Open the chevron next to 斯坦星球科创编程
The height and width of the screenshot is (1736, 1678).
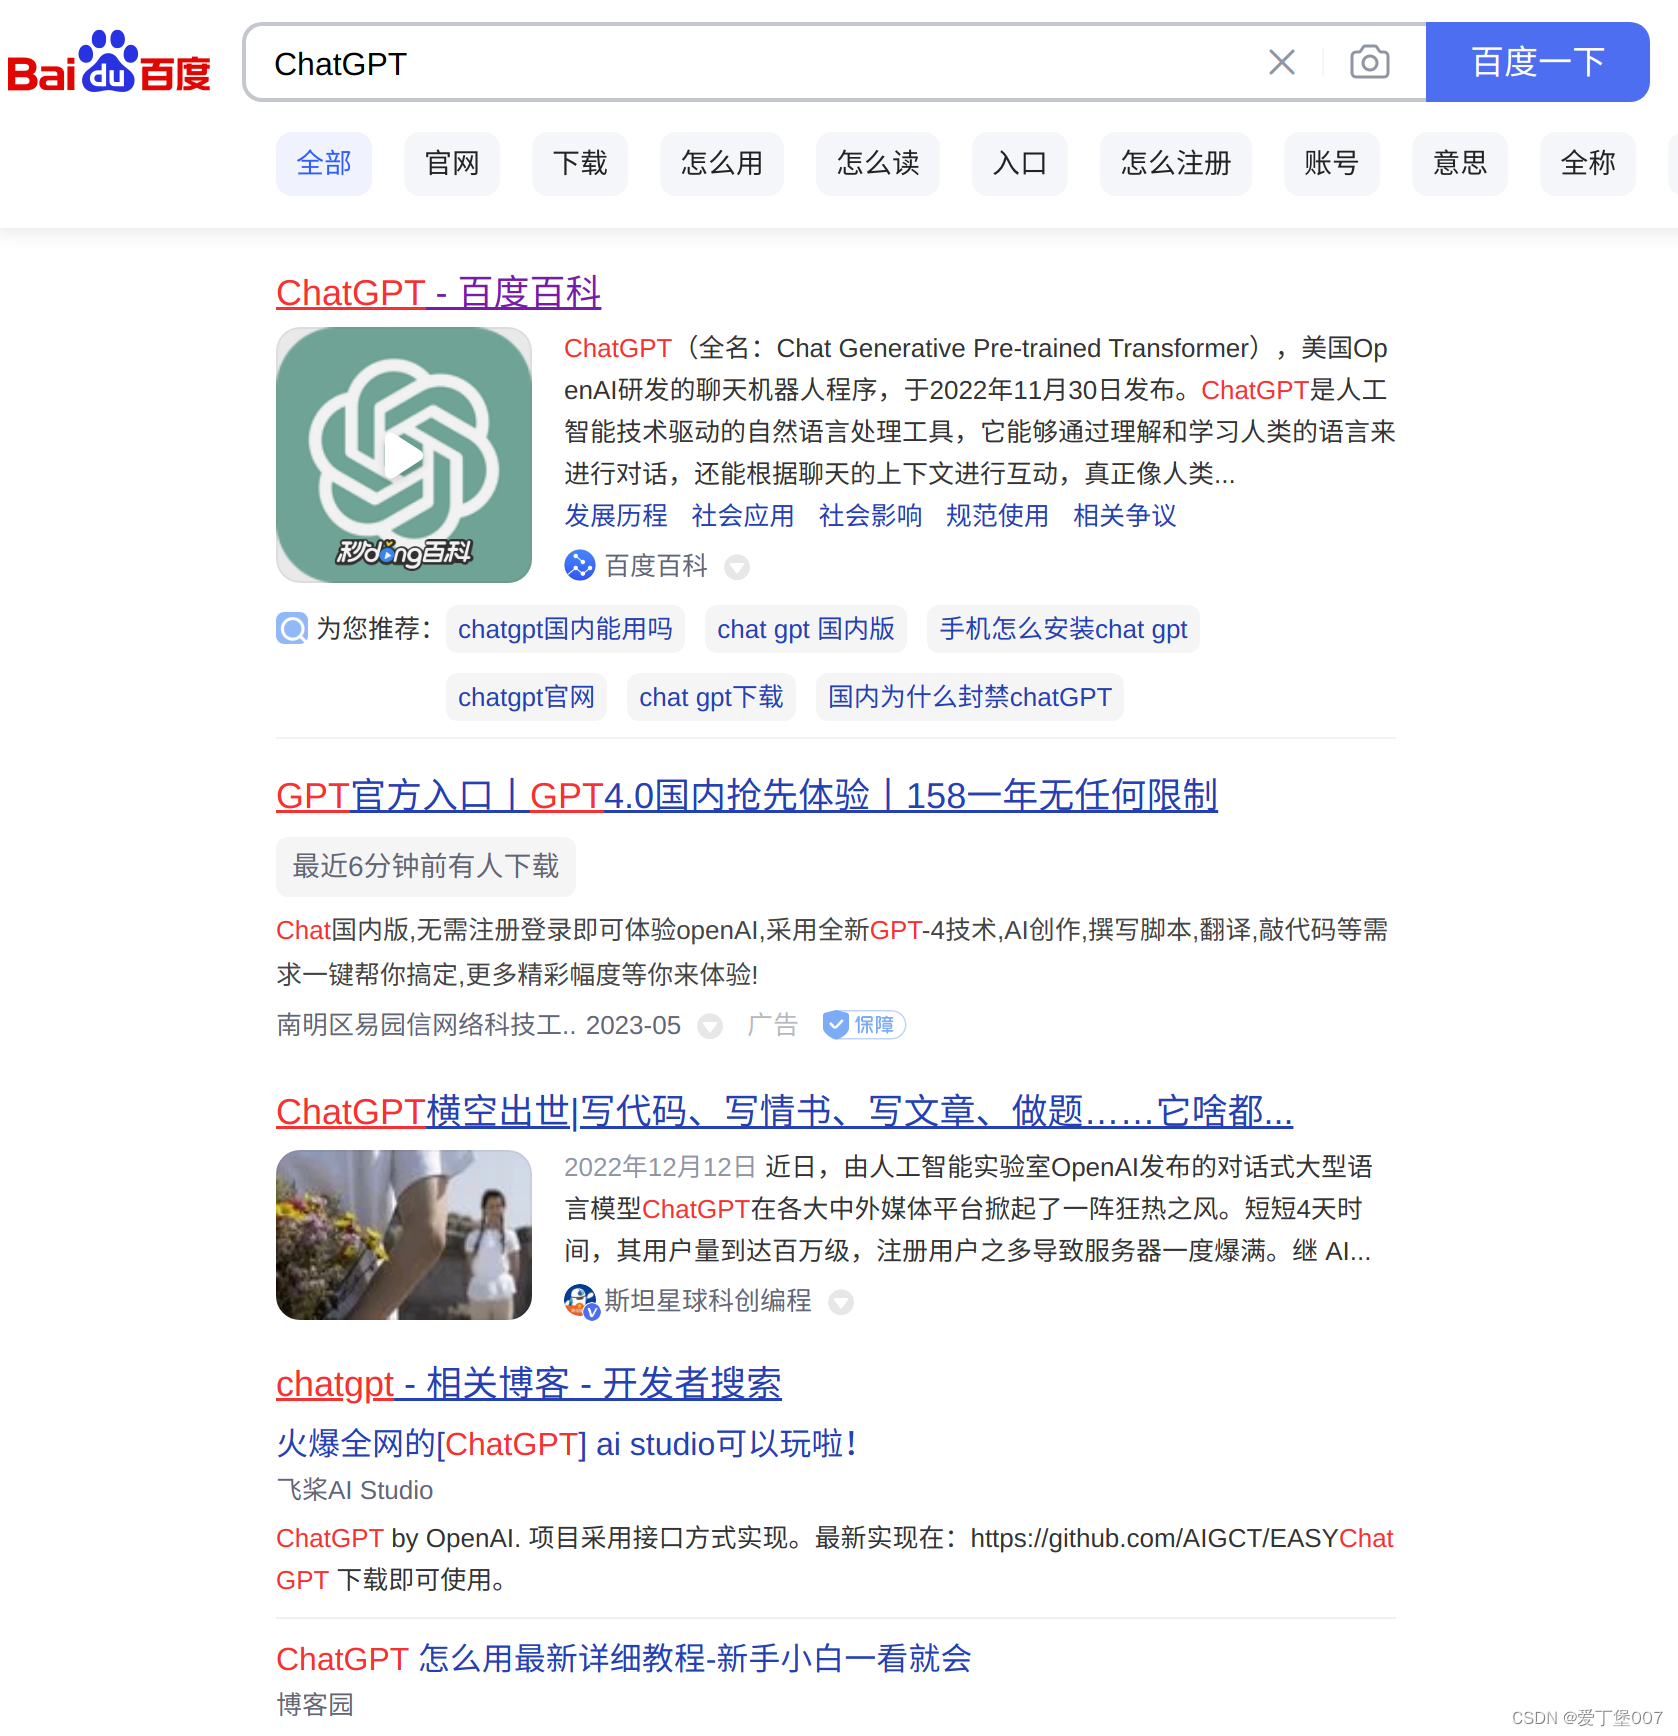click(841, 1302)
